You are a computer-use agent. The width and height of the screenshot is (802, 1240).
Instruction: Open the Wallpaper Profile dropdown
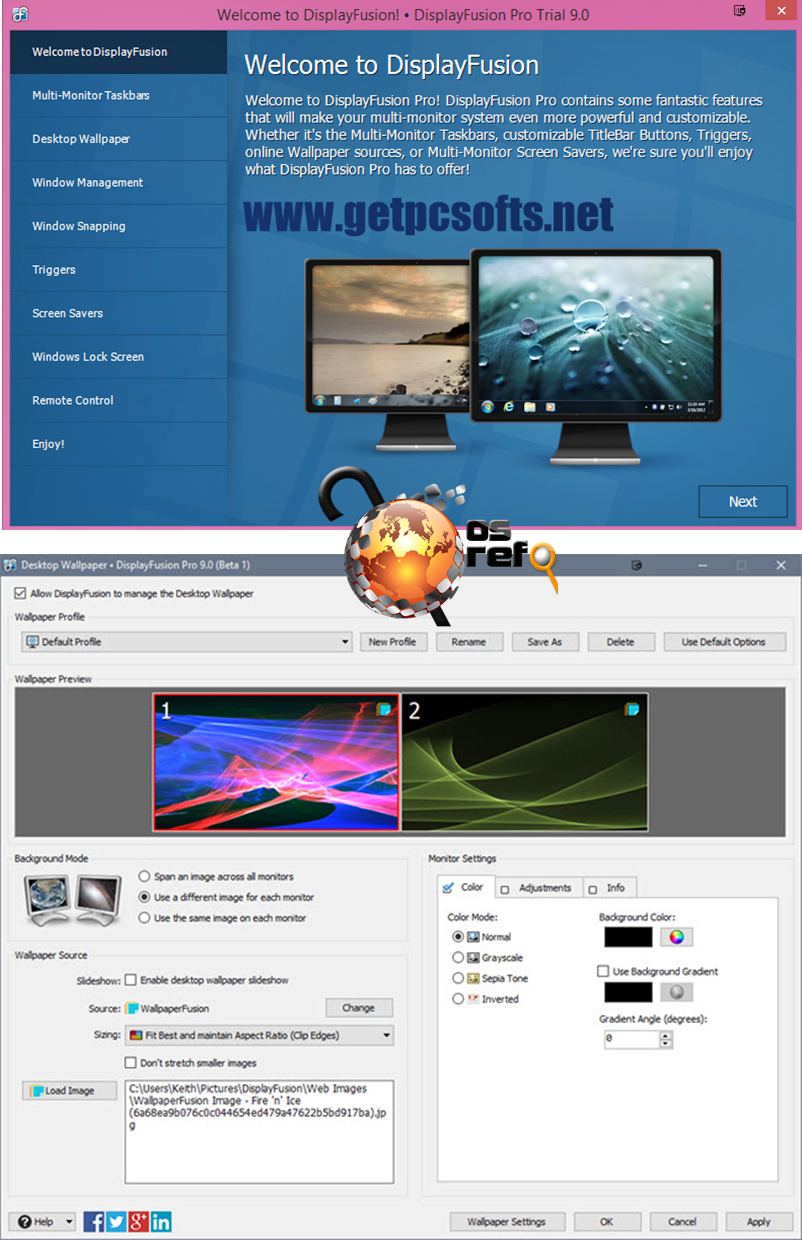pyautogui.click(x=187, y=641)
